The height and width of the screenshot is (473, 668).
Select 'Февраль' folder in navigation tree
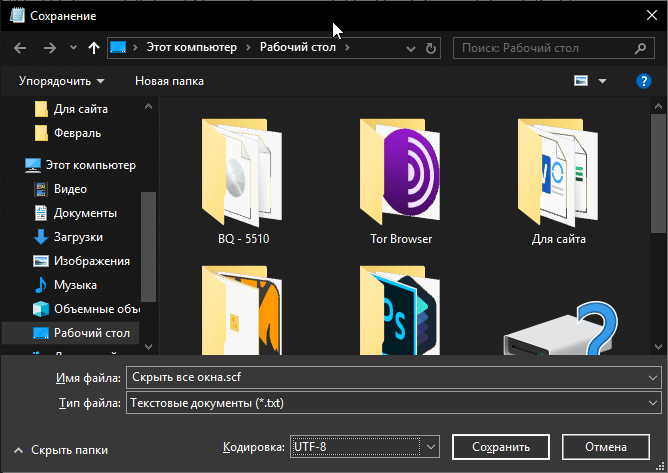coord(77,133)
